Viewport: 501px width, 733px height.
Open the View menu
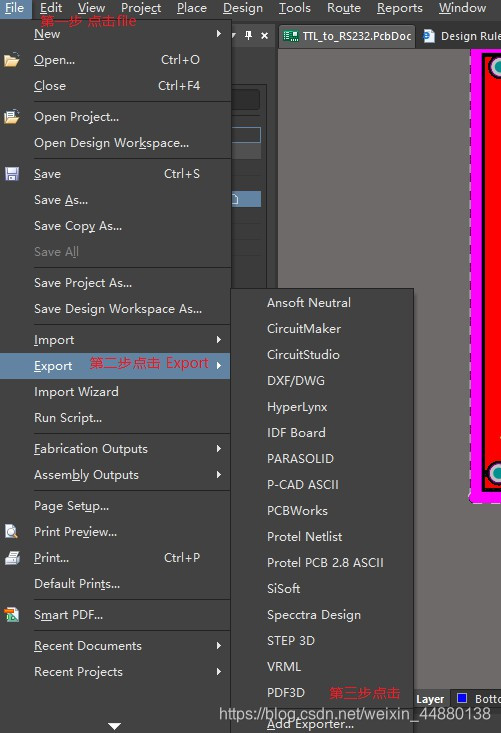(x=92, y=8)
